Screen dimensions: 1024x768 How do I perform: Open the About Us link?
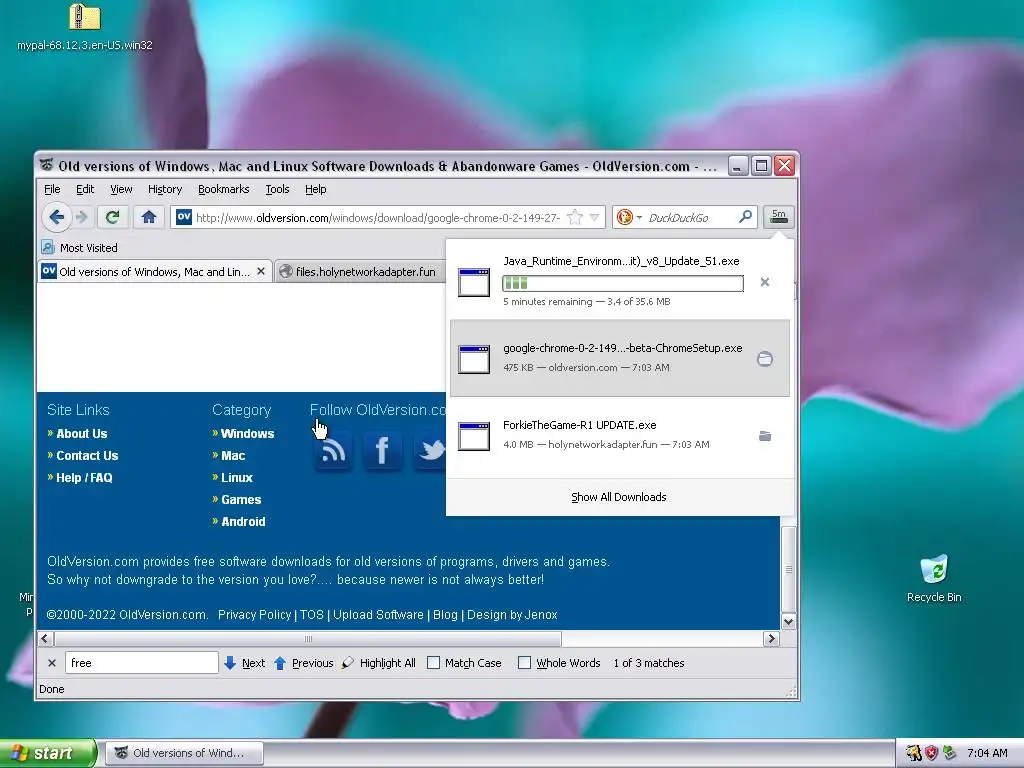(x=82, y=434)
